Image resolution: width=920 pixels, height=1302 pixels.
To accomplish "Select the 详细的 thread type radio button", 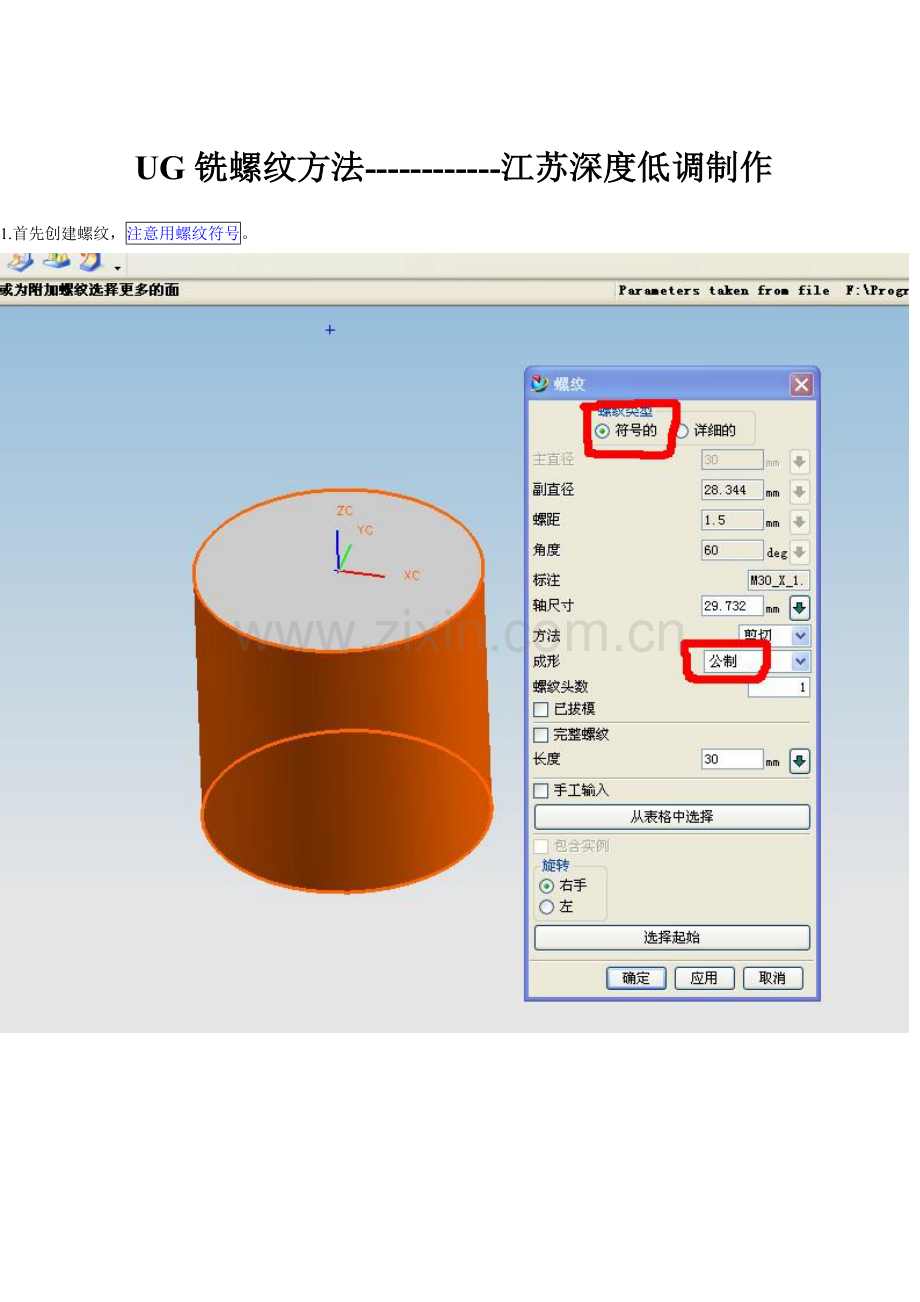I will tap(684, 429).
